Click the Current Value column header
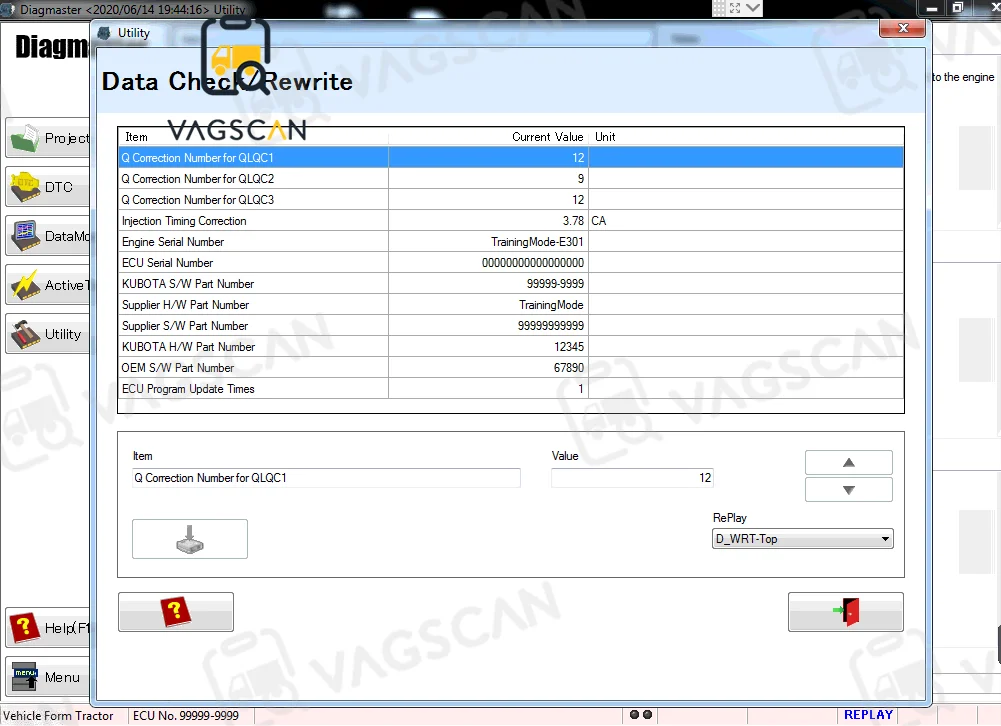The width and height of the screenshot is (1001, 726). pos(488,137)
